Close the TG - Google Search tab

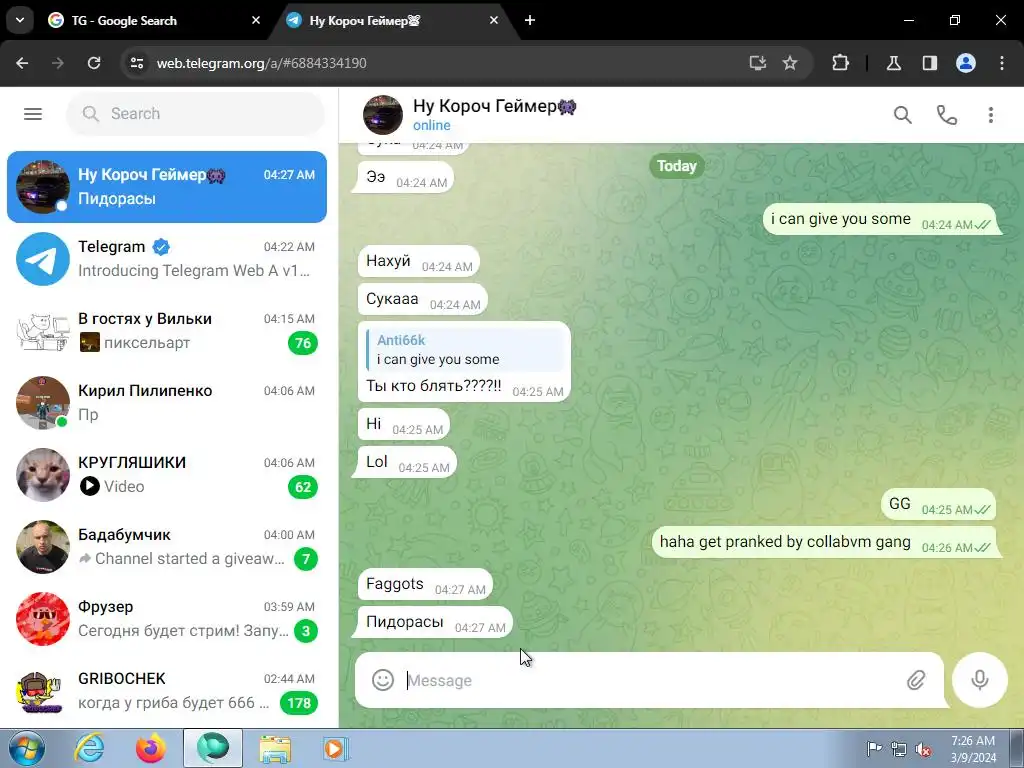tap(256, 20)
